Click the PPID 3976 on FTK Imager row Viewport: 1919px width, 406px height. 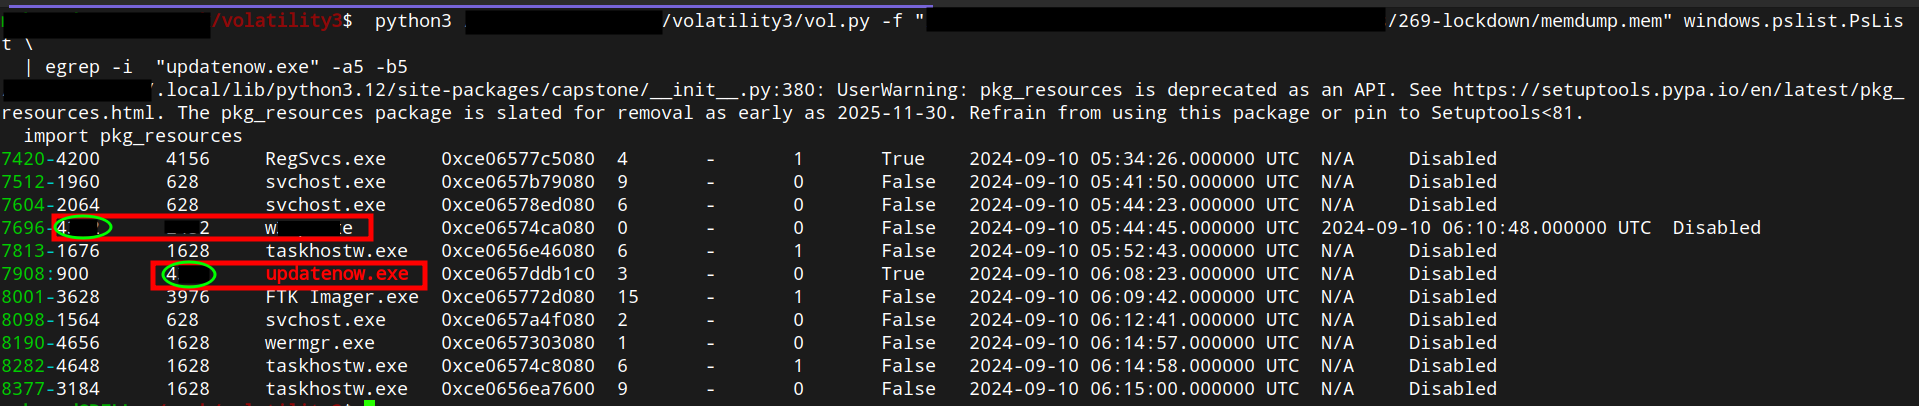coord(188,297)
